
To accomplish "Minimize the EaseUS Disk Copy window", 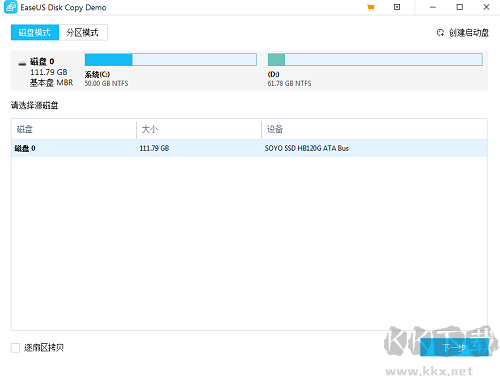I will 433,7.
